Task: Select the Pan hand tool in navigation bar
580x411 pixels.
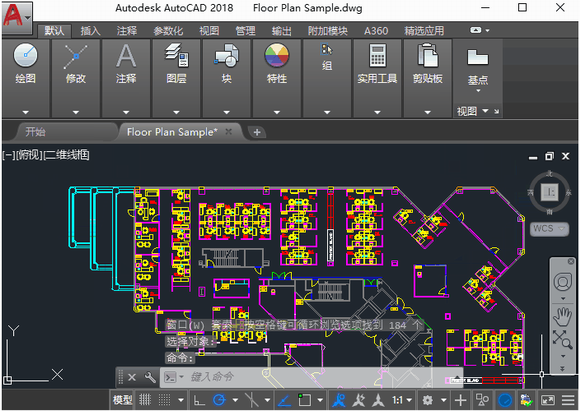Action: click(x=562, y=316)
